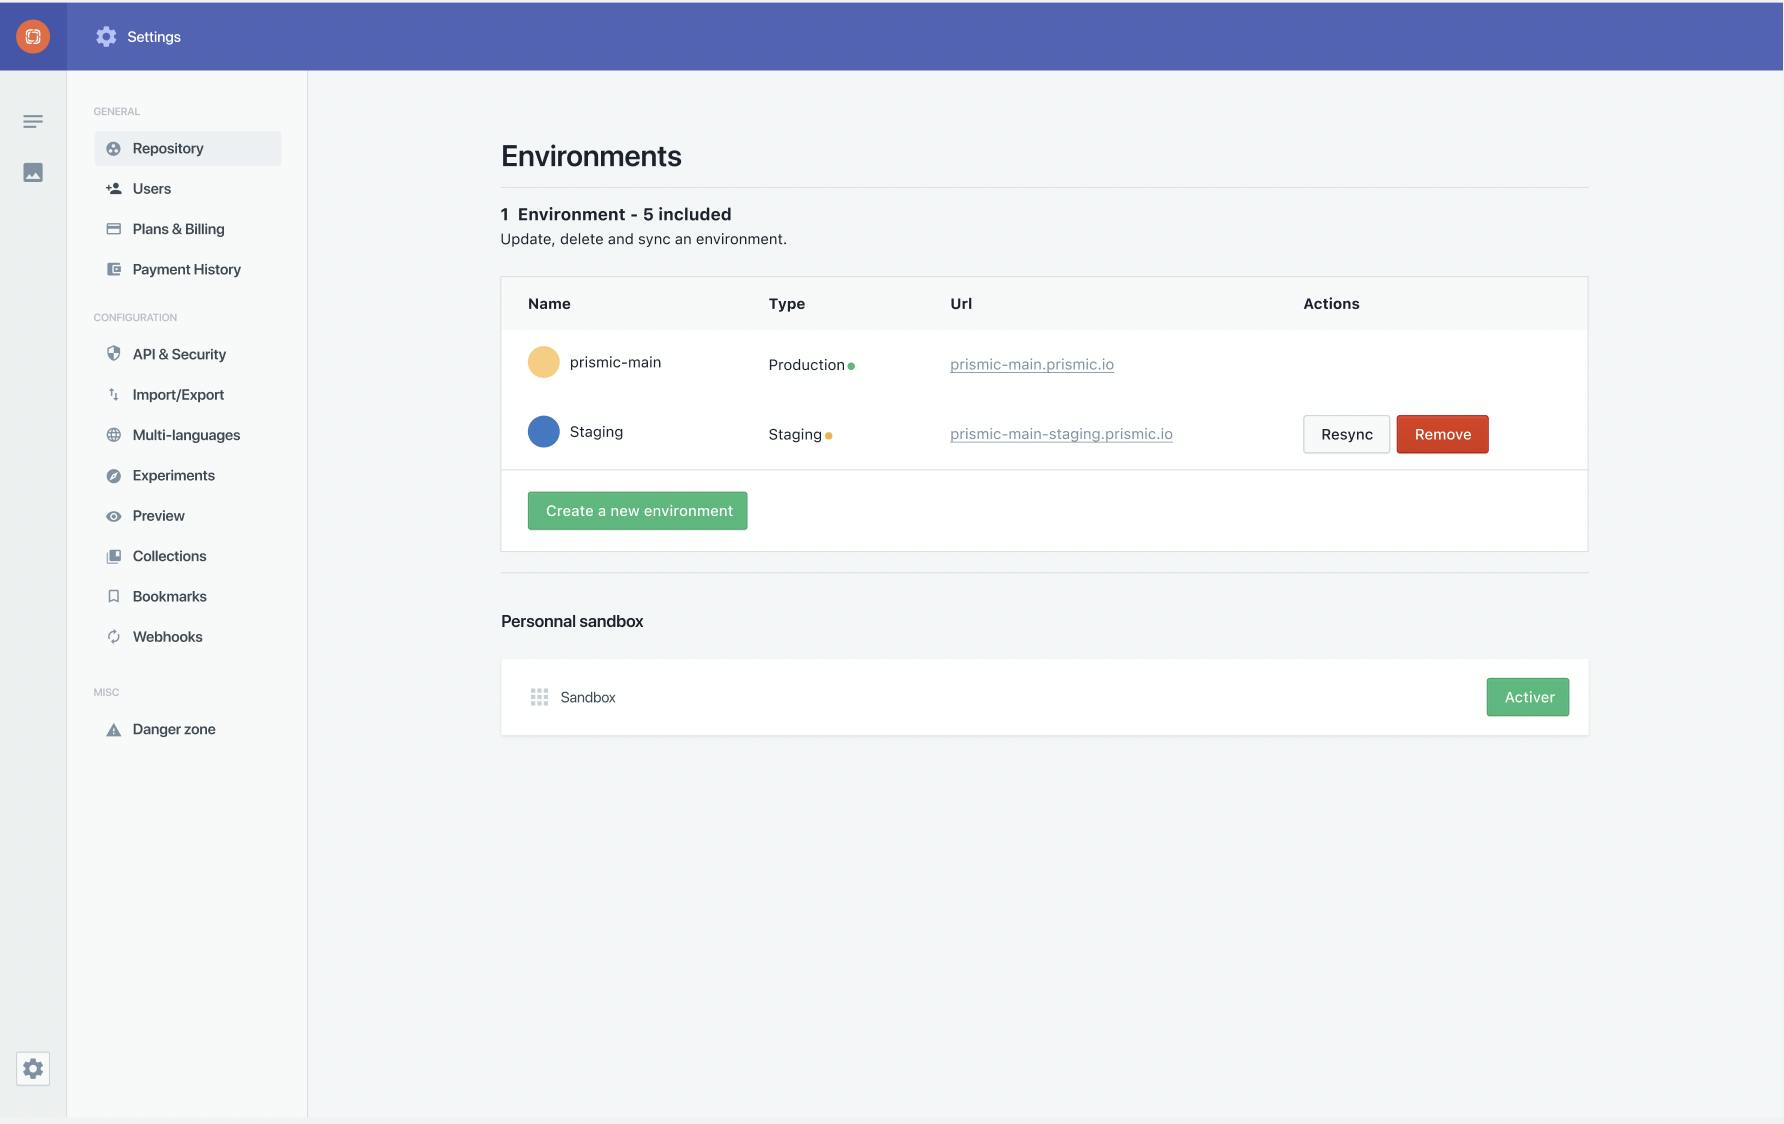Click the Bookmarks icon
Screen dimensions: 1784x1124
point(114,597)
